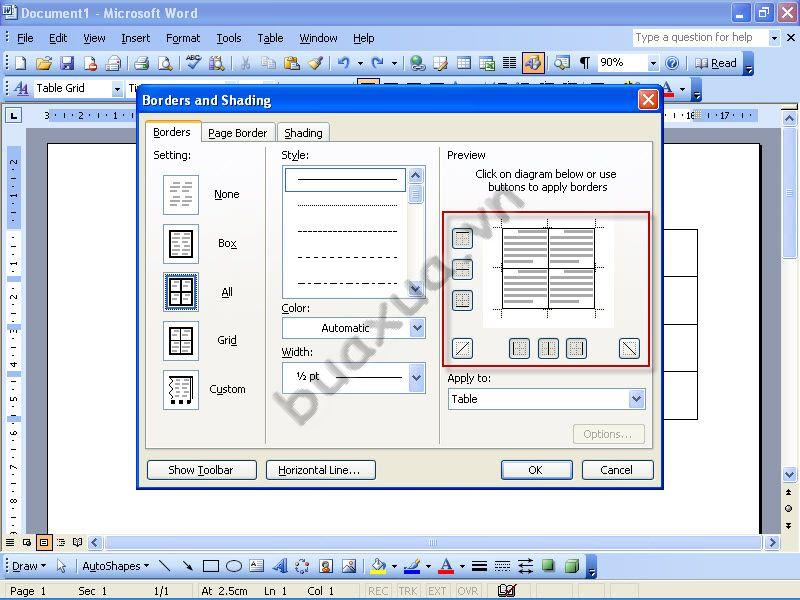Screen dimensions: 800x600
Task: Open the Table menu
Action: (x=270, y=38)
